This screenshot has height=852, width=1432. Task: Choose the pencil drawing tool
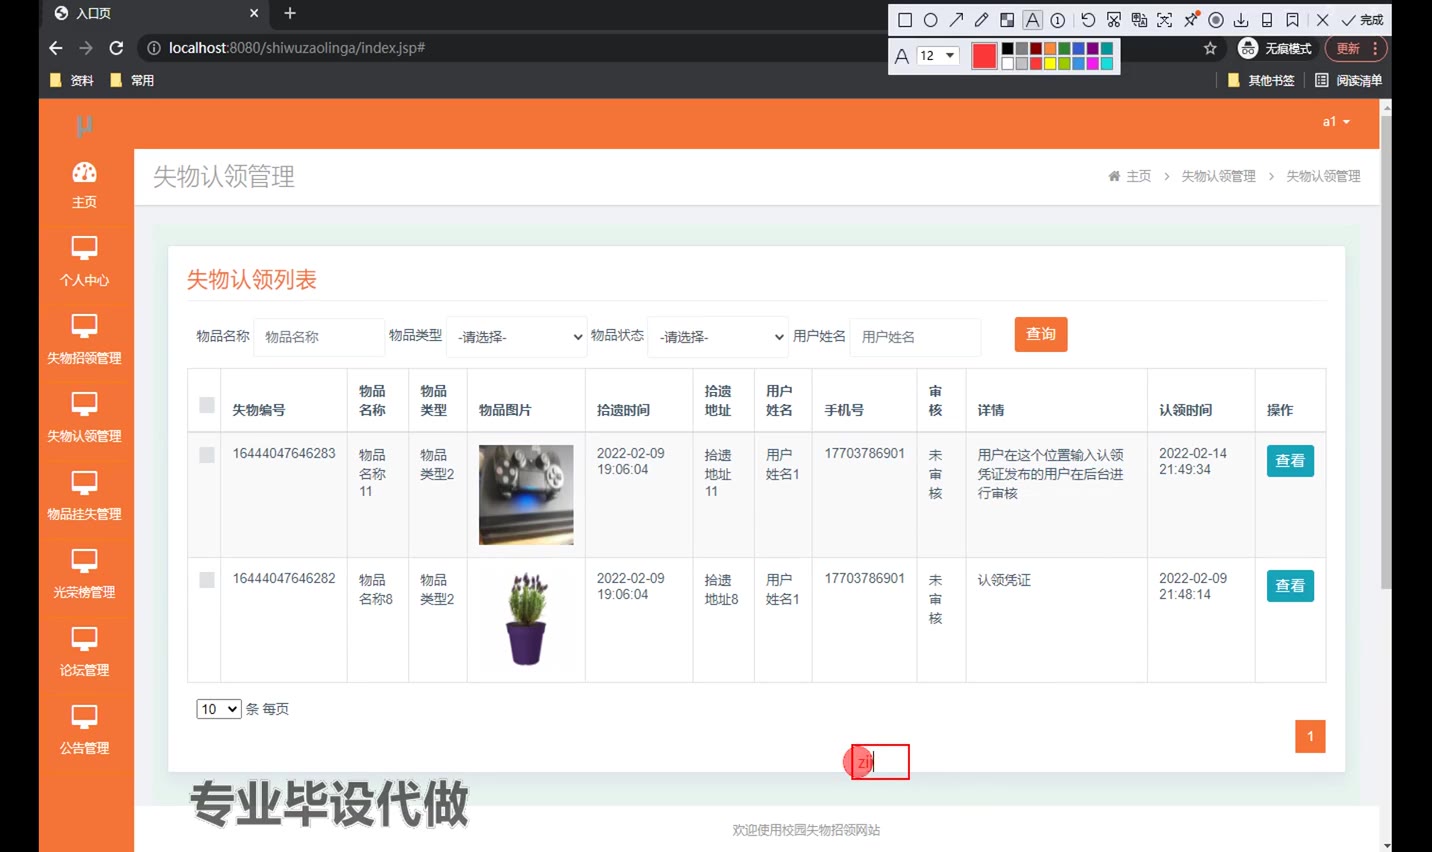pos(981,20)
